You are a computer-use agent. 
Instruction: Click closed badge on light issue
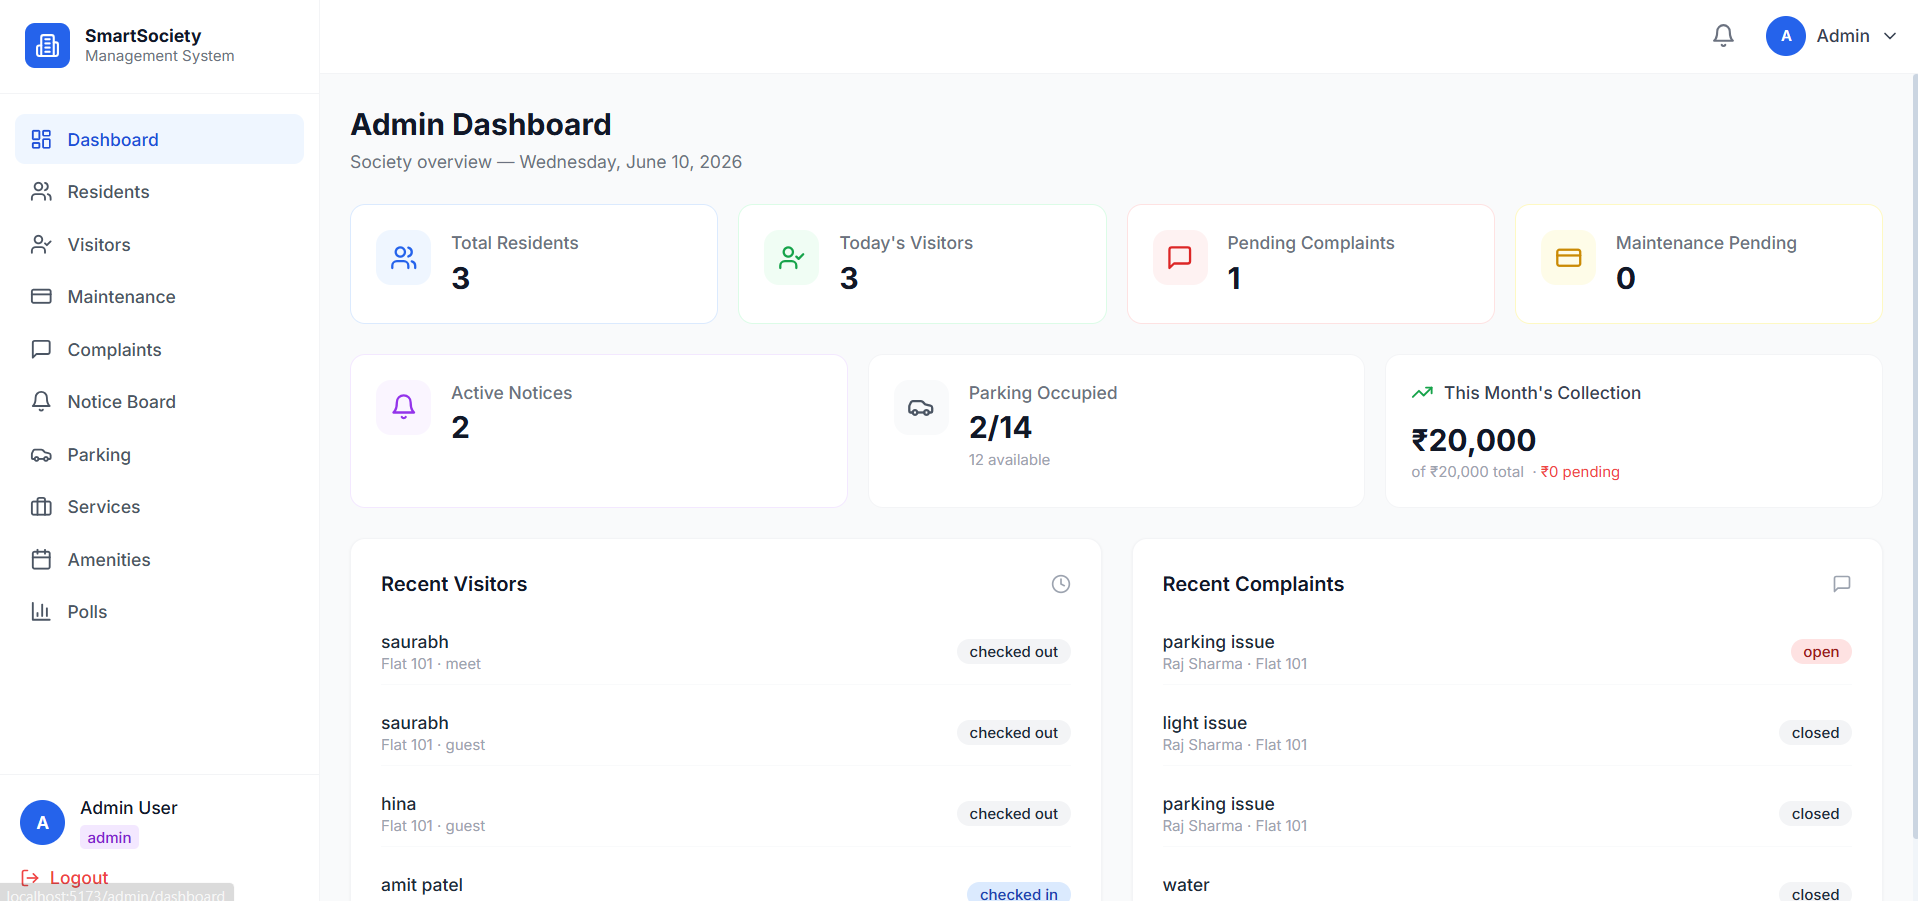pos(1815,733)
